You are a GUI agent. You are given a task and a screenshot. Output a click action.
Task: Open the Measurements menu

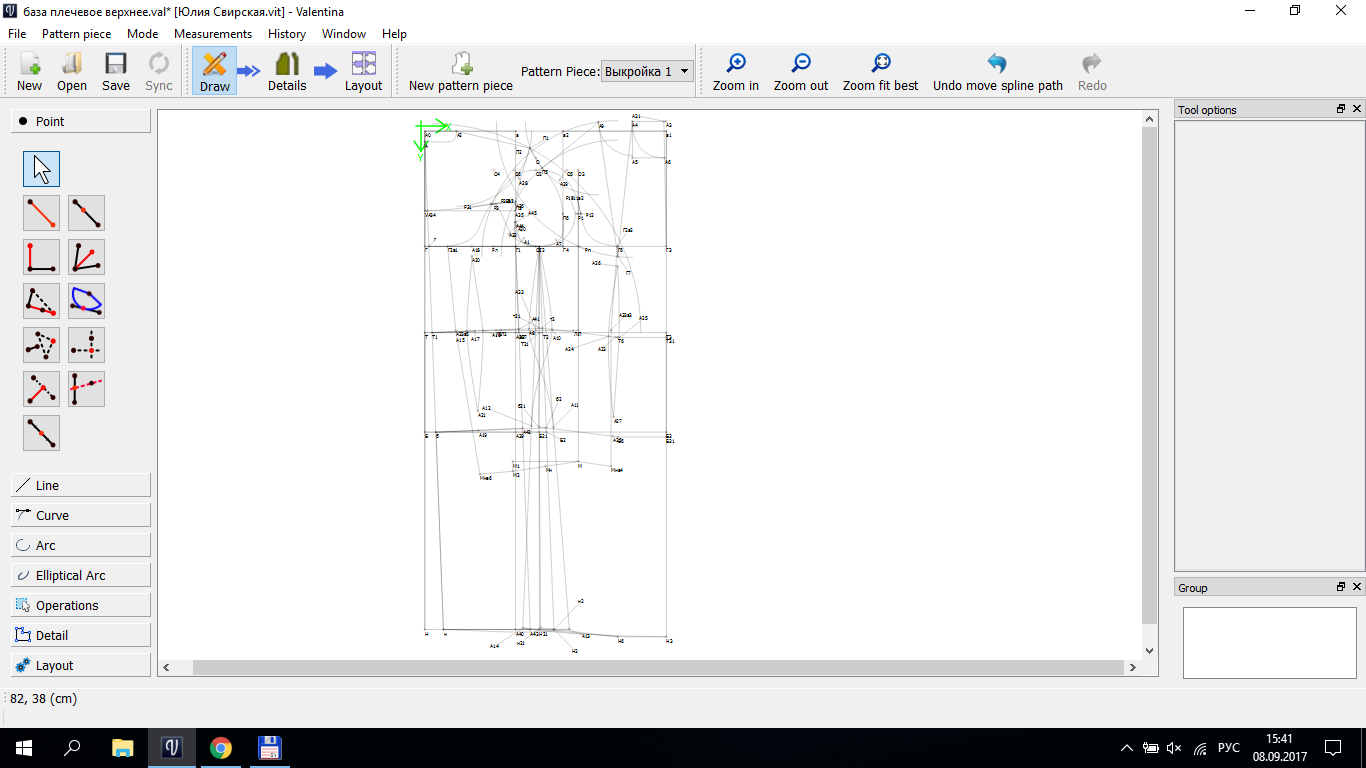coord(213,33)
